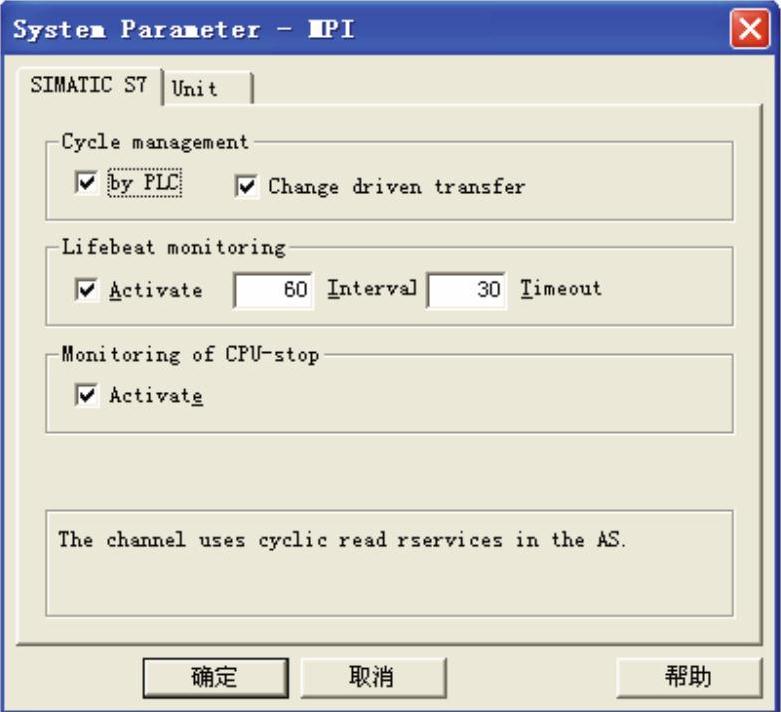
Task: Click the Cycle management group label
Action: (x=155, y=142)
